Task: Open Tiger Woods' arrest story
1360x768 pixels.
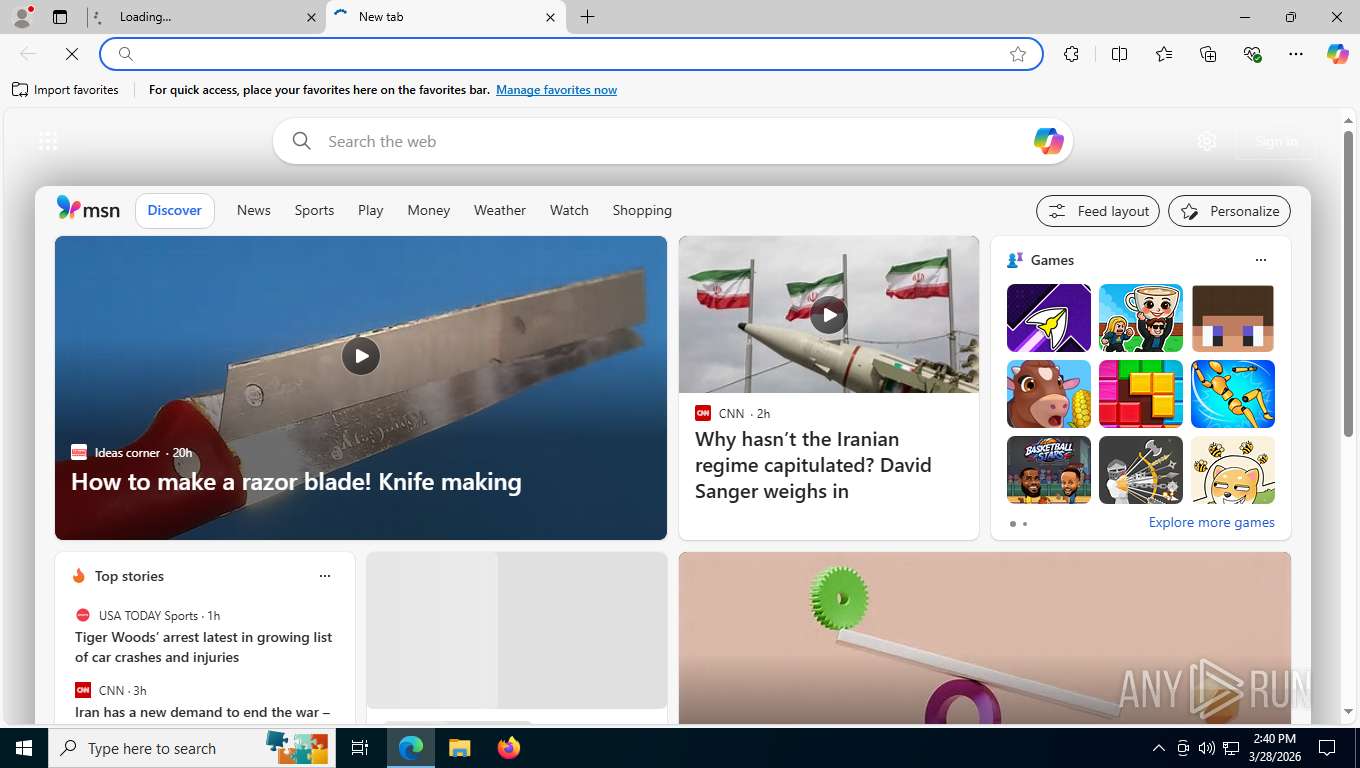Action: point(204,647)
